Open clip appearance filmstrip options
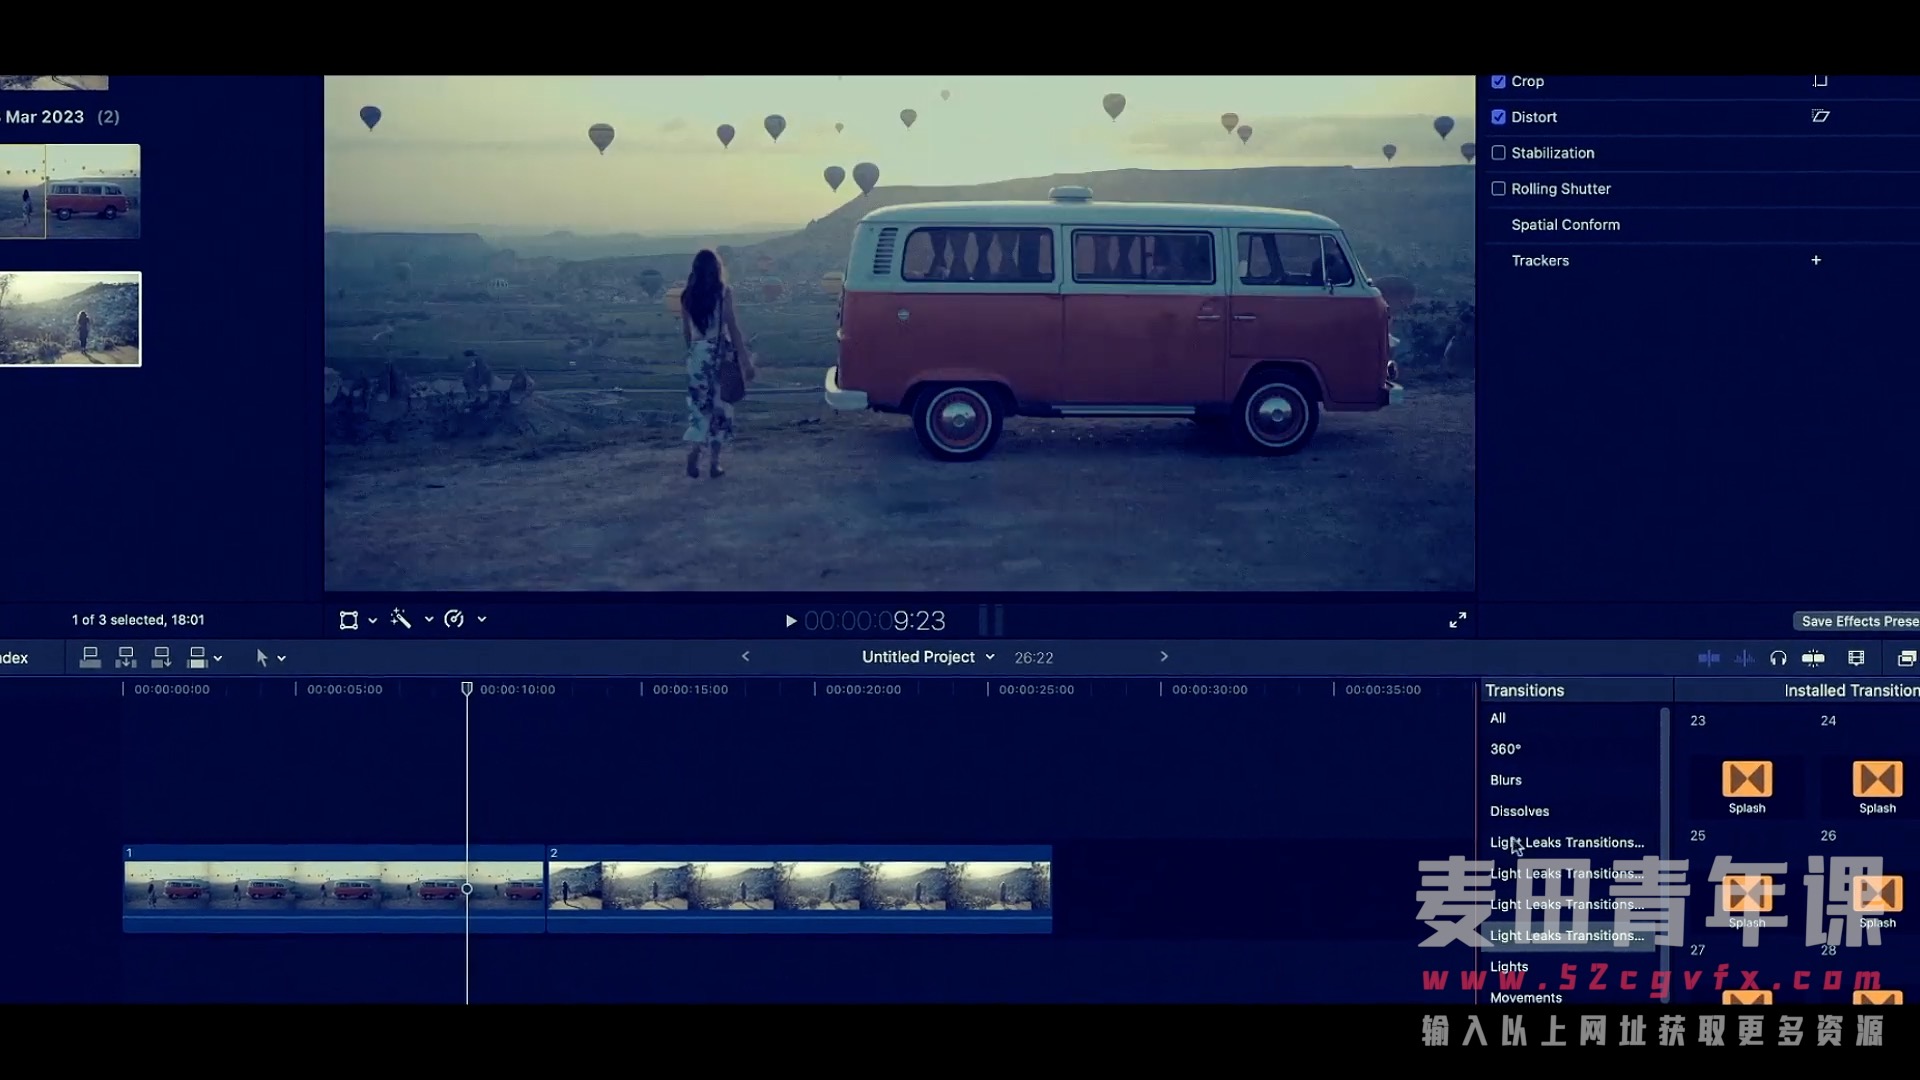This screenshot has height=1080, width=1920. coord(1856,658)
